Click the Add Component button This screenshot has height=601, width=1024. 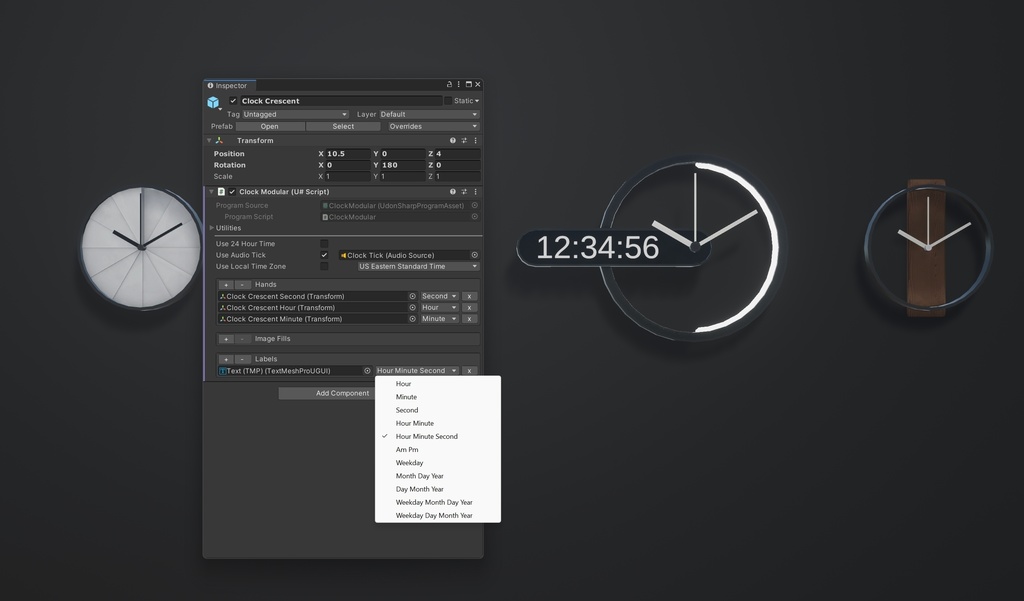point(327,393)
